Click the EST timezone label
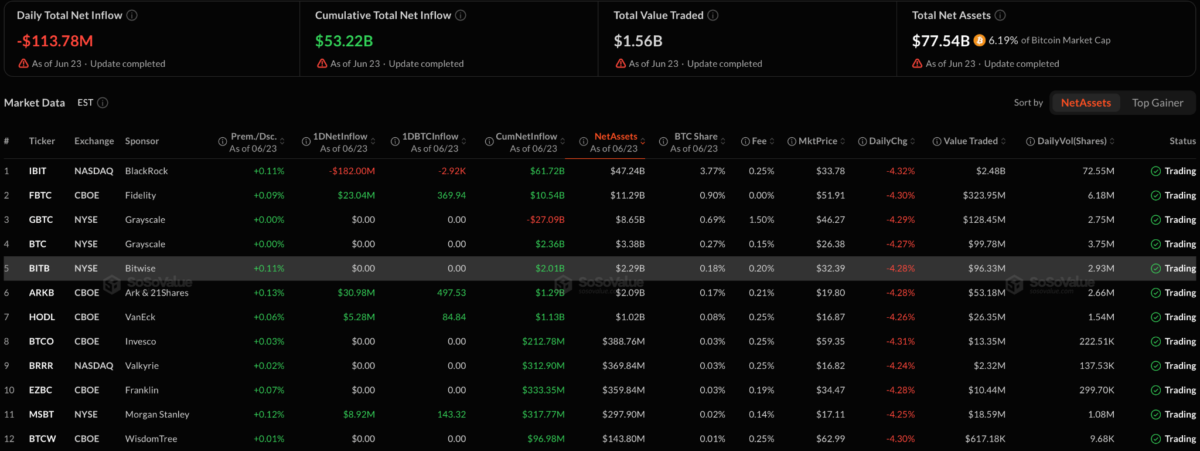 click(85, 102)
